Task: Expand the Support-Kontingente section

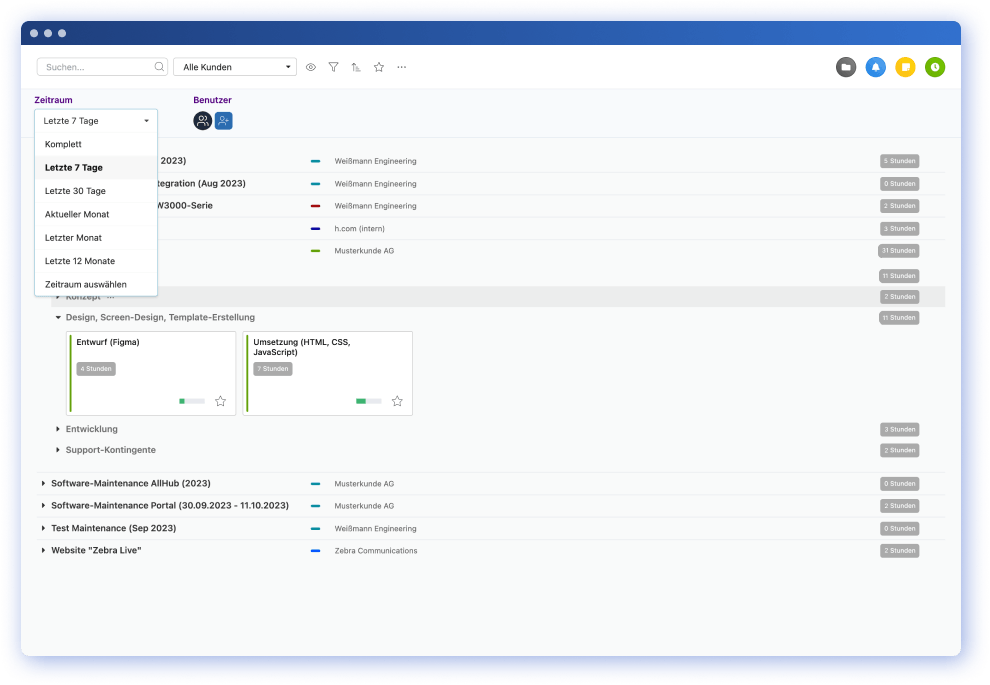Action: 58,450
